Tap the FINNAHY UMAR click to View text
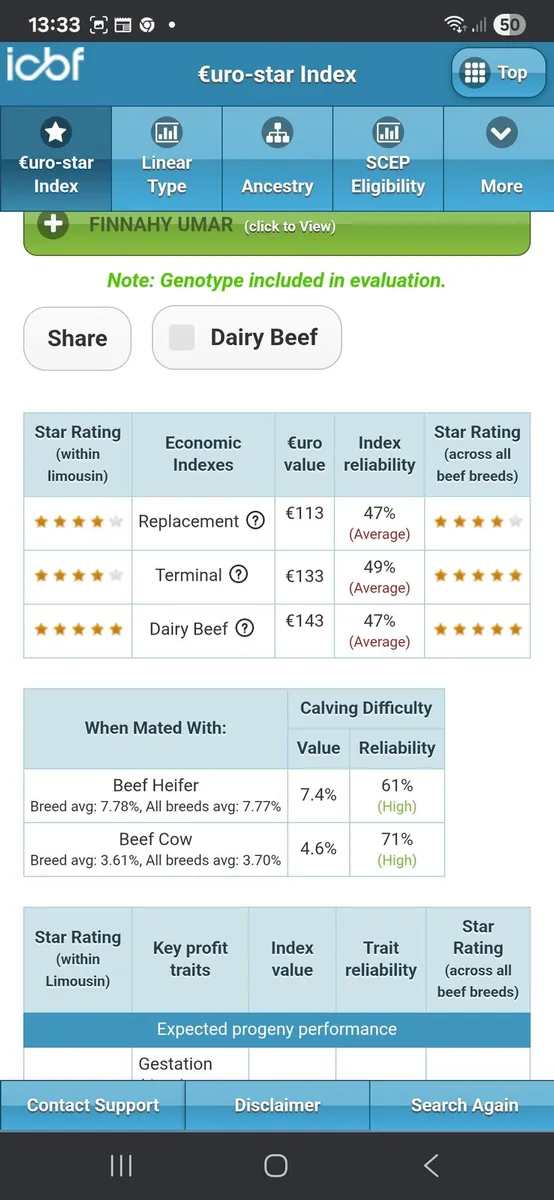Image resolution: width=554 pixels, height=1200 pixels. click(212, 226)
